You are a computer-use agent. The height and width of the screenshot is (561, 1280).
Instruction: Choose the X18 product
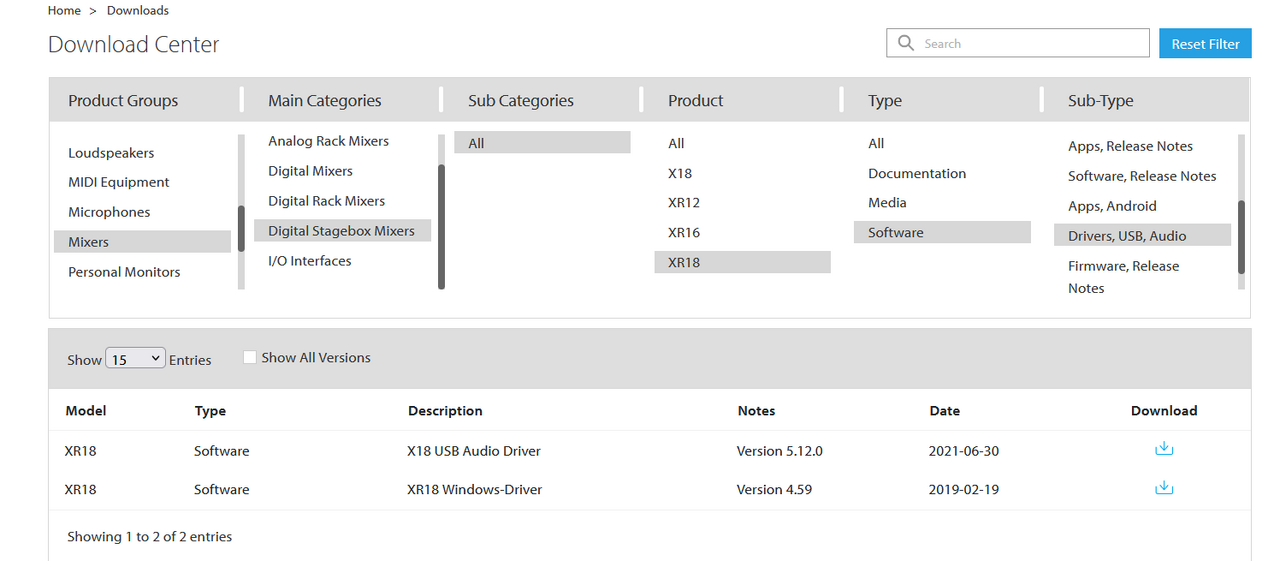tap(680, 173)
